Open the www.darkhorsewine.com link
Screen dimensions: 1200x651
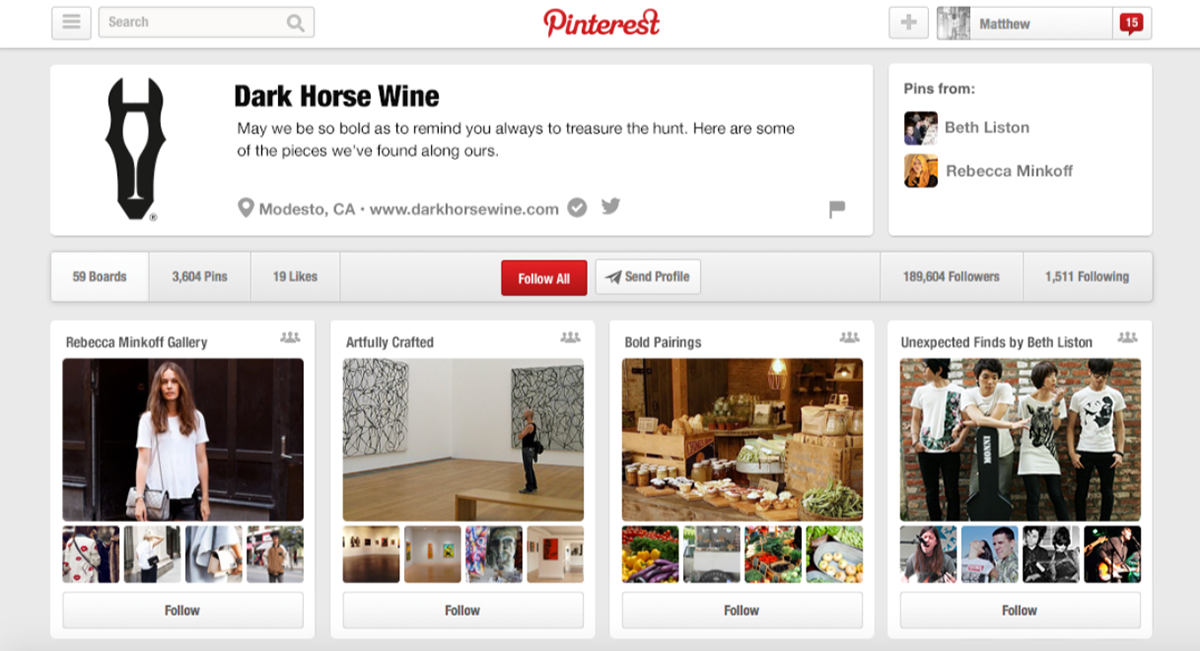[x=464, y=209]
